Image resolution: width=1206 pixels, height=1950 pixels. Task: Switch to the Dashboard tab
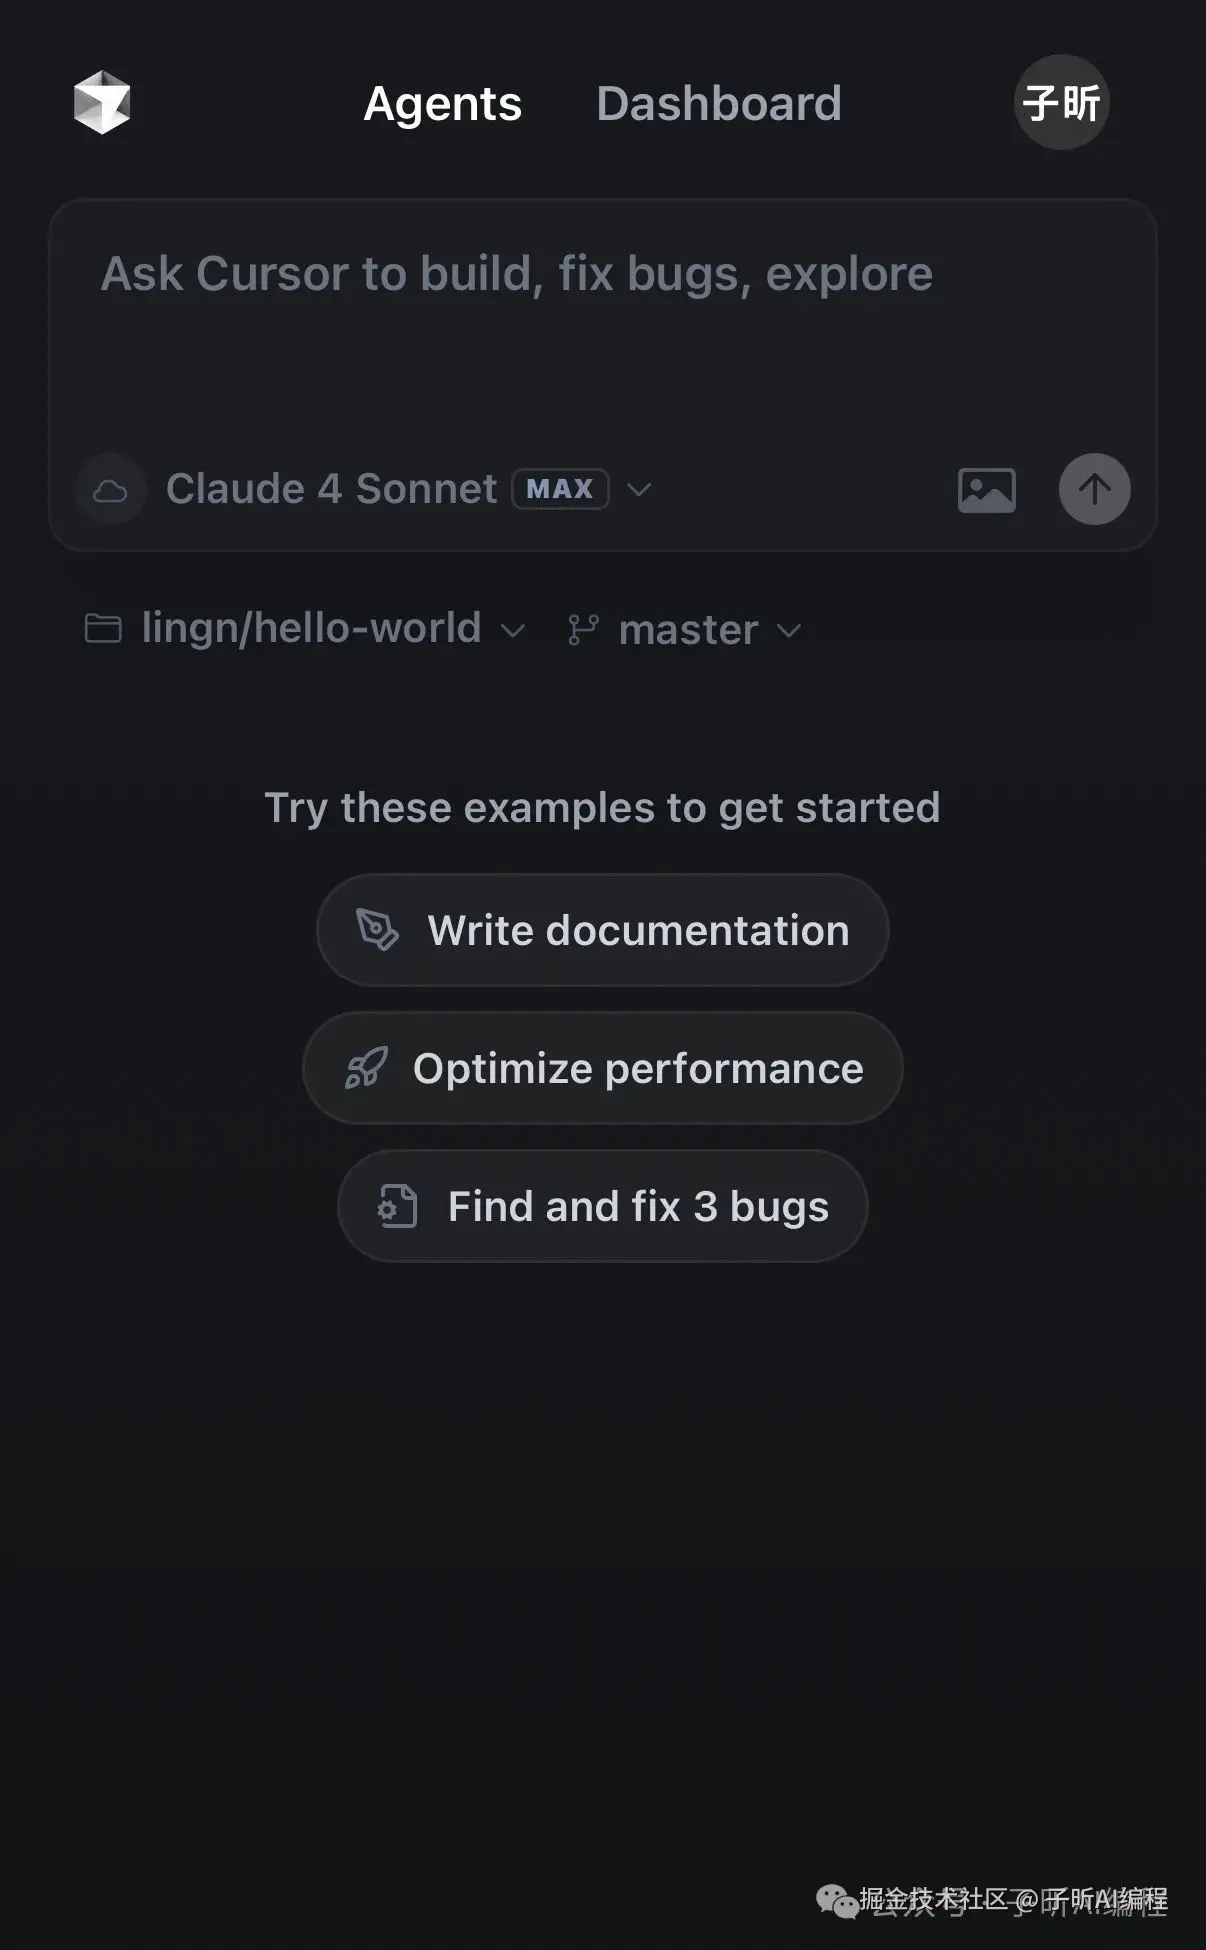(x=719, y=104)
